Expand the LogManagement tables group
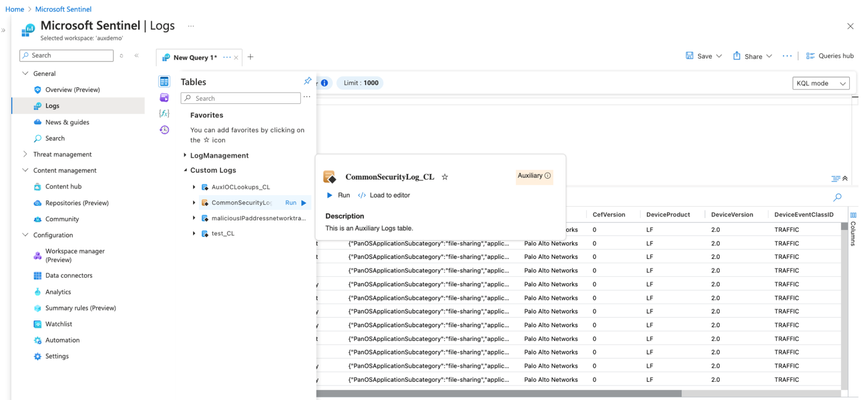 [185, 155]
